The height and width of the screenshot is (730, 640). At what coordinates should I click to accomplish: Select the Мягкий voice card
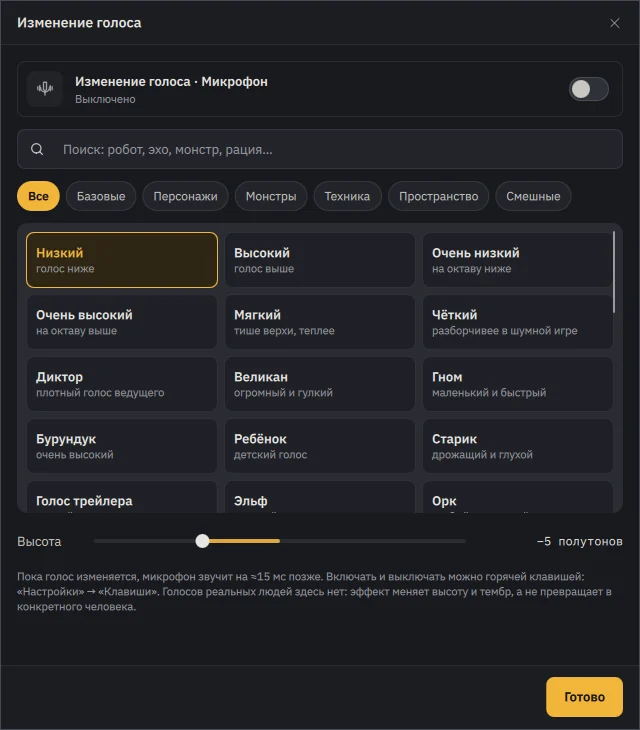(x=320, y=322)
